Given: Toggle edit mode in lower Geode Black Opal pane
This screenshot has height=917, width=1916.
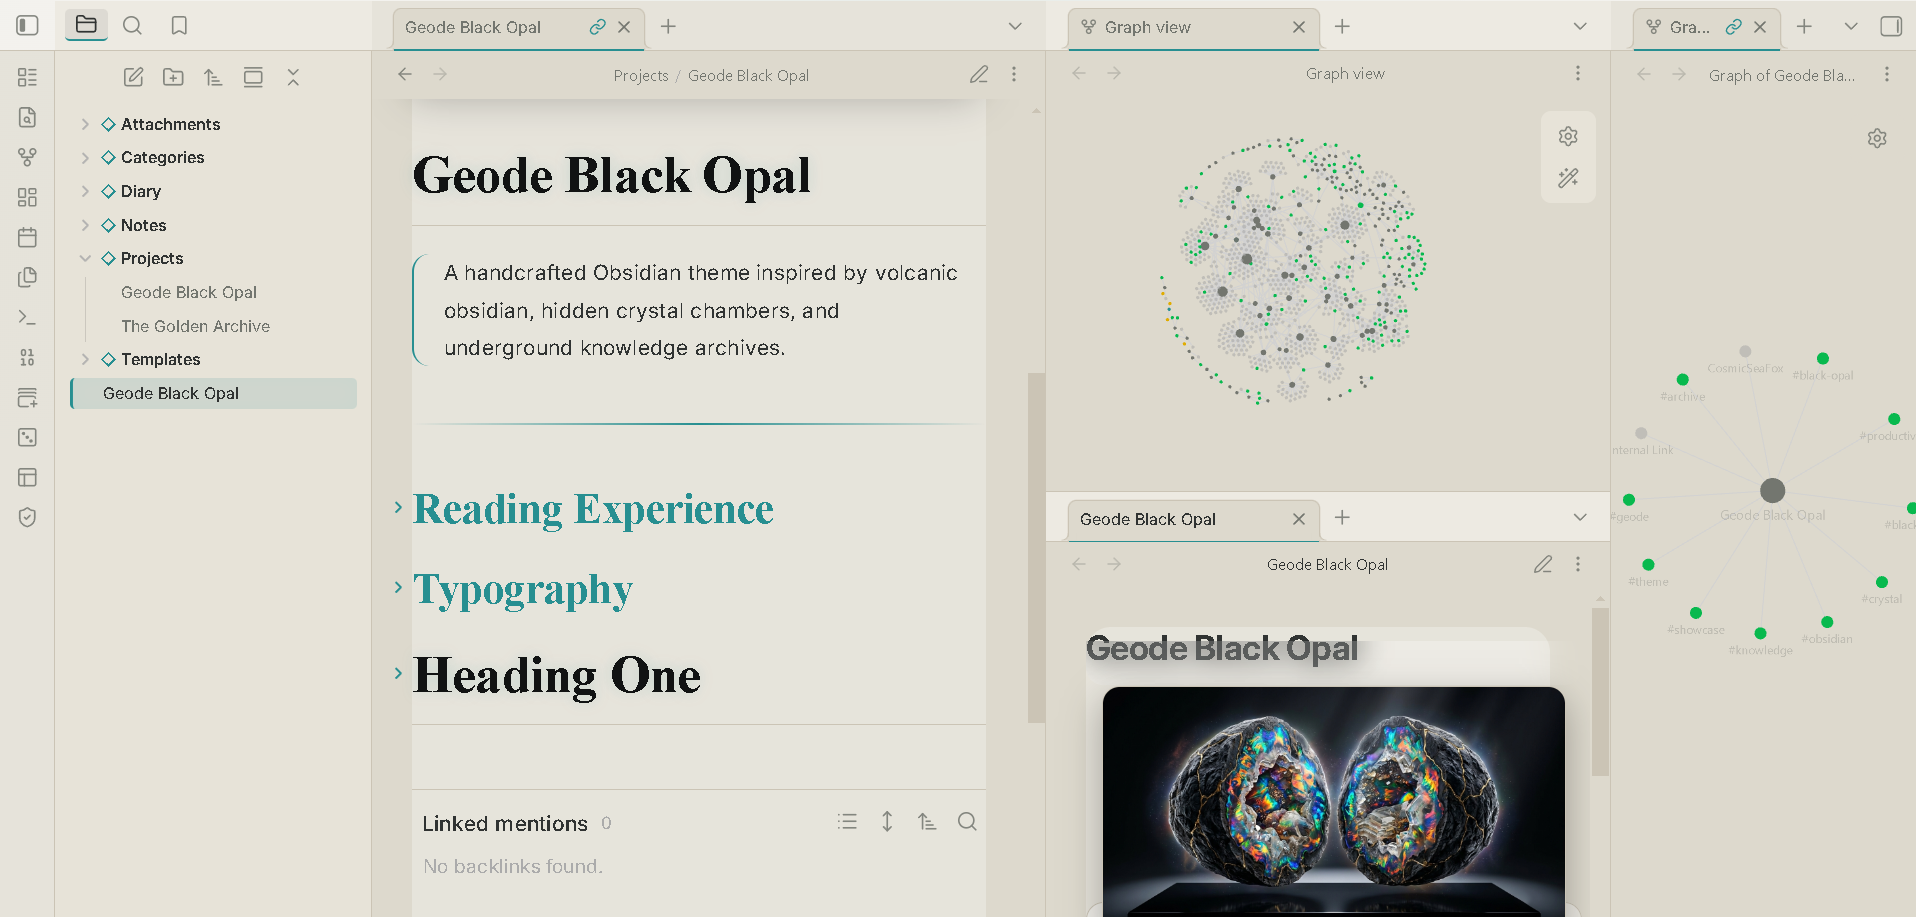Looking at the screenshot, I should [x=1543, y=564].
